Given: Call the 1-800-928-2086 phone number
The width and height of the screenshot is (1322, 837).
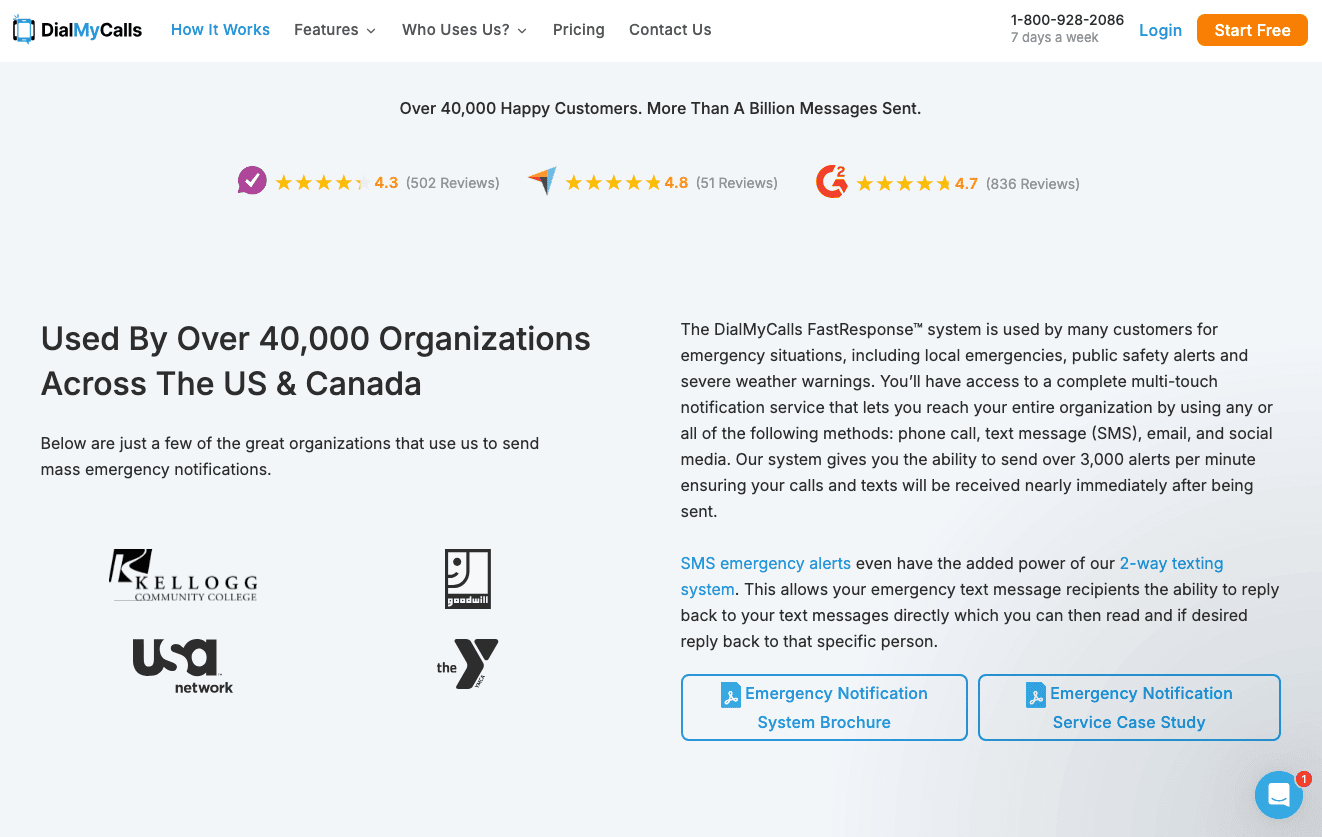Looking at the screenshot, I should [1067, 20].
